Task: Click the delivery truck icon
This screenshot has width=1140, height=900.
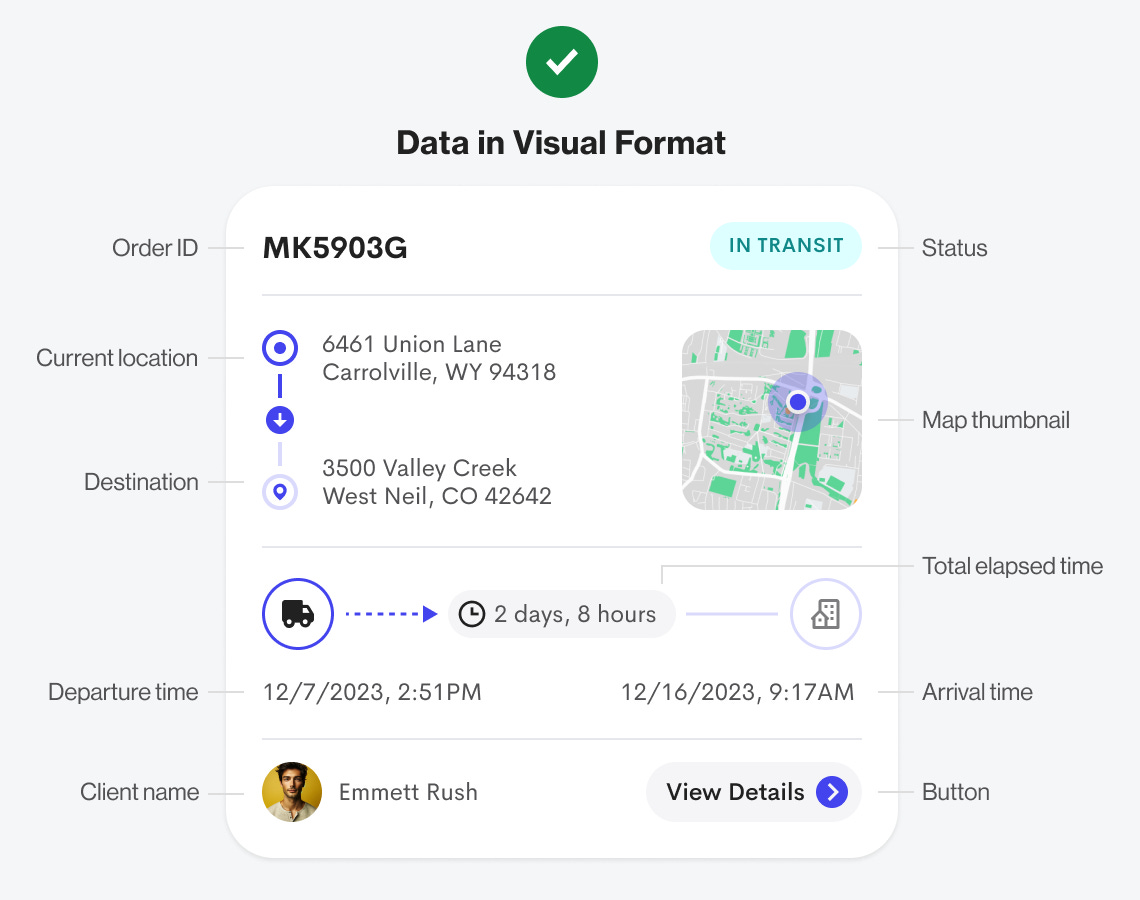Action: point(298,614)
